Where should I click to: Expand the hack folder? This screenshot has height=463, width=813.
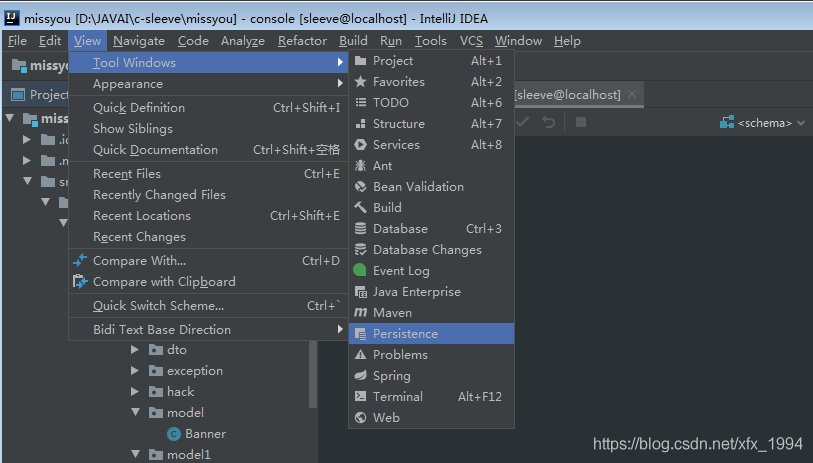click(x=135, y=391)
